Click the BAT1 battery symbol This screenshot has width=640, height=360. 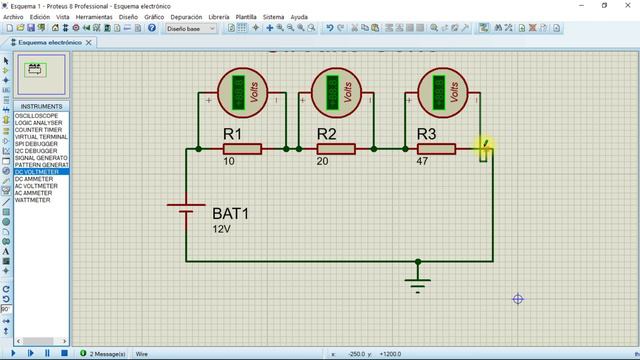pyautogui.click(x=186, y=208)
